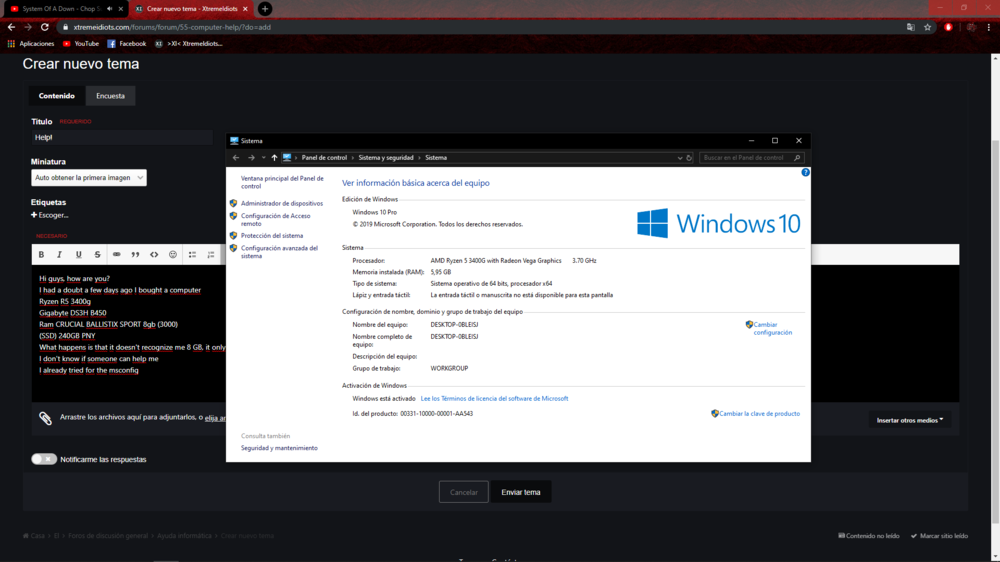Click the blue help icon in the Sistema window
This screenshot has height=562, width=1000.
point(805,172)
